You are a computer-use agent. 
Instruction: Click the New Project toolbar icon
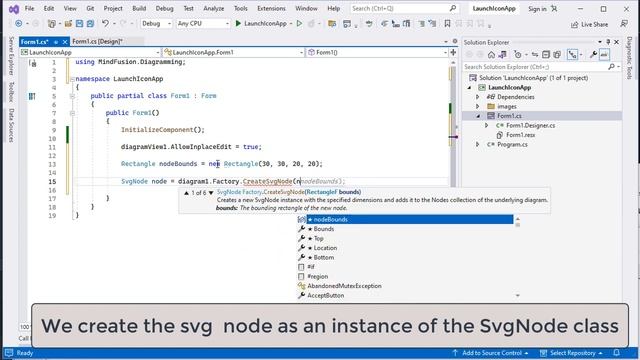(51, 24)
